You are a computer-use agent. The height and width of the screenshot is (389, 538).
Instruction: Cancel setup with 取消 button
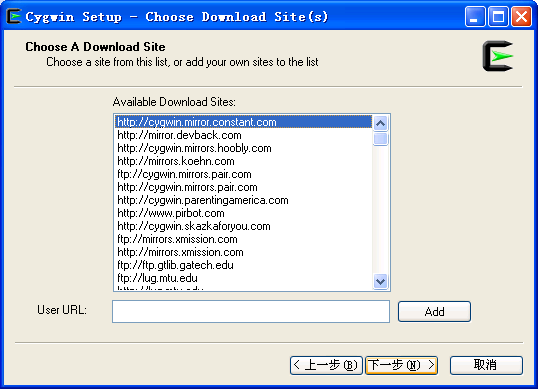pos(486,365)
